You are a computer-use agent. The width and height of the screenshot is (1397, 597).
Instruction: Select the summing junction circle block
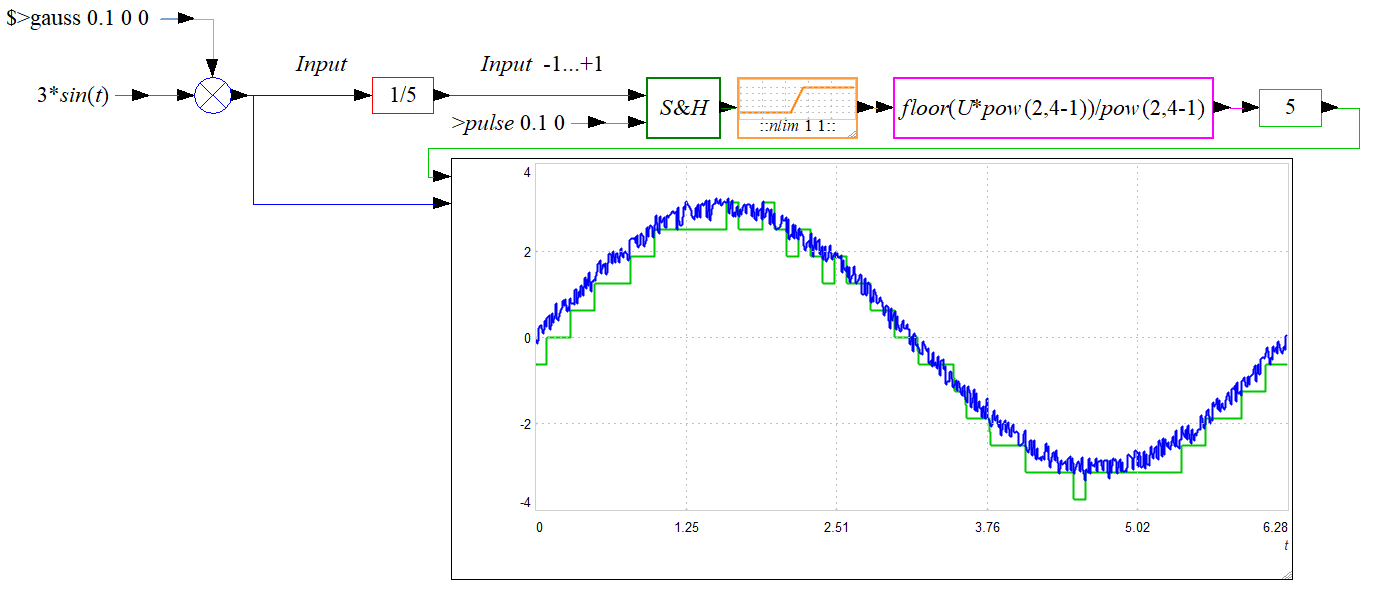pos(211,96)
